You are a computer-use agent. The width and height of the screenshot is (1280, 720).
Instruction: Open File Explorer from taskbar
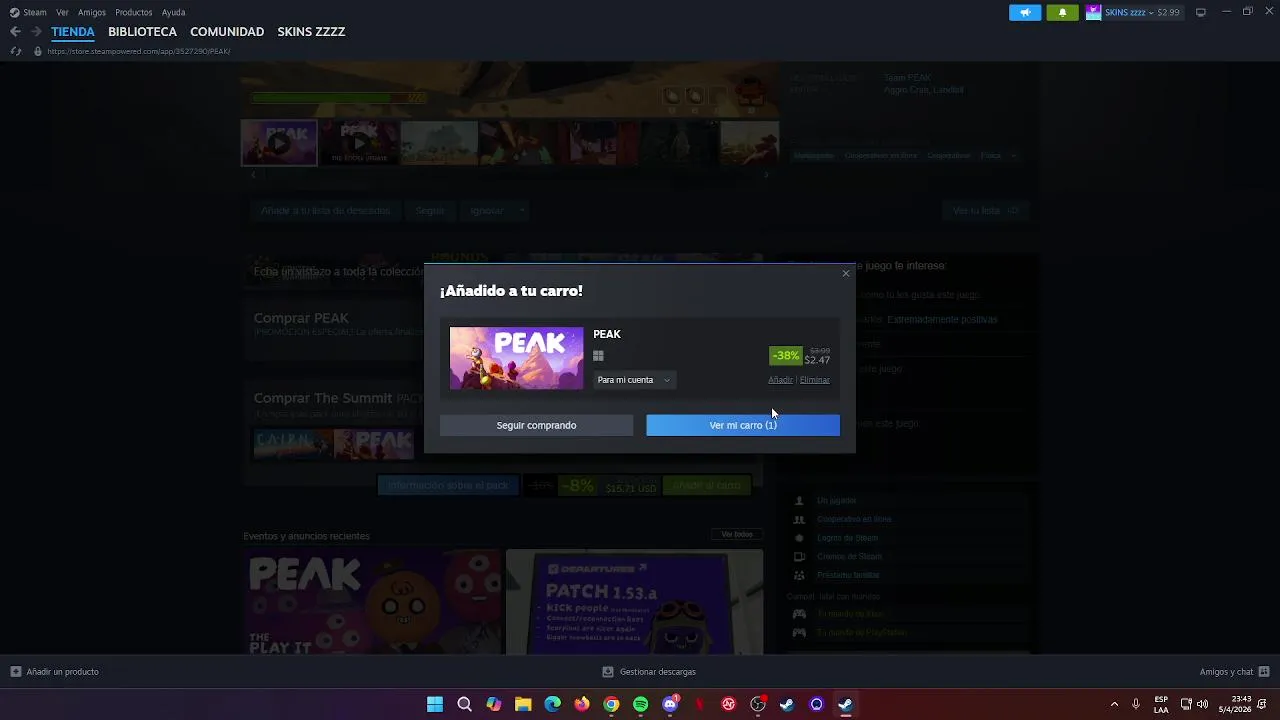(x=523, y=704)
